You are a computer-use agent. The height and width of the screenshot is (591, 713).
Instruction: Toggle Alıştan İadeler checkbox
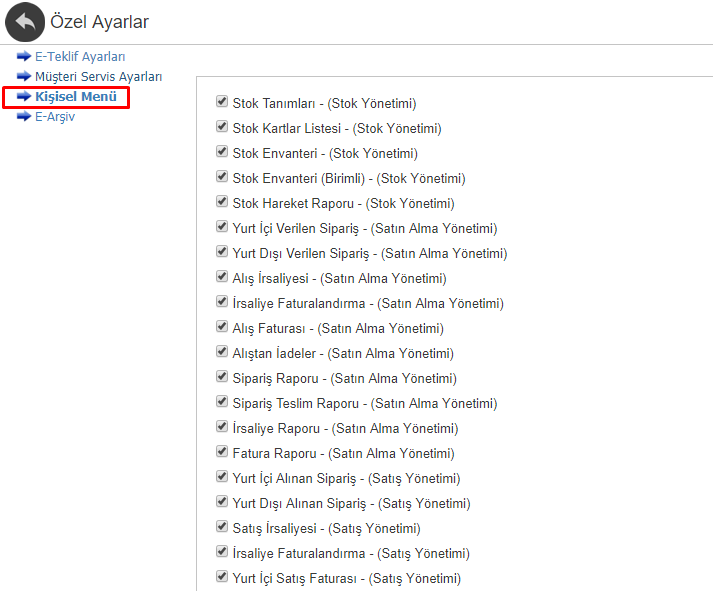pos(222,351)
